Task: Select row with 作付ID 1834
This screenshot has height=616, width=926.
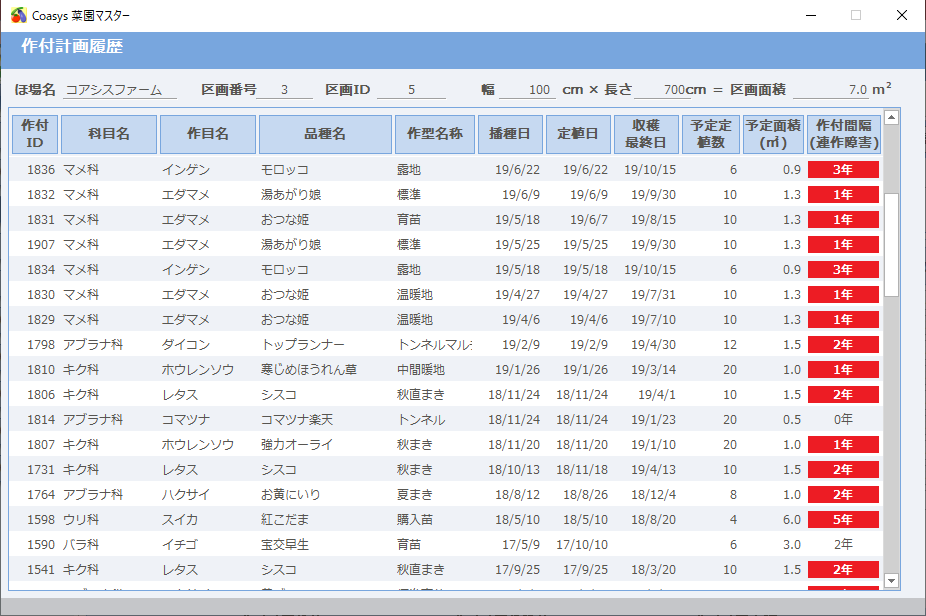Action: [x=445, y=269]
